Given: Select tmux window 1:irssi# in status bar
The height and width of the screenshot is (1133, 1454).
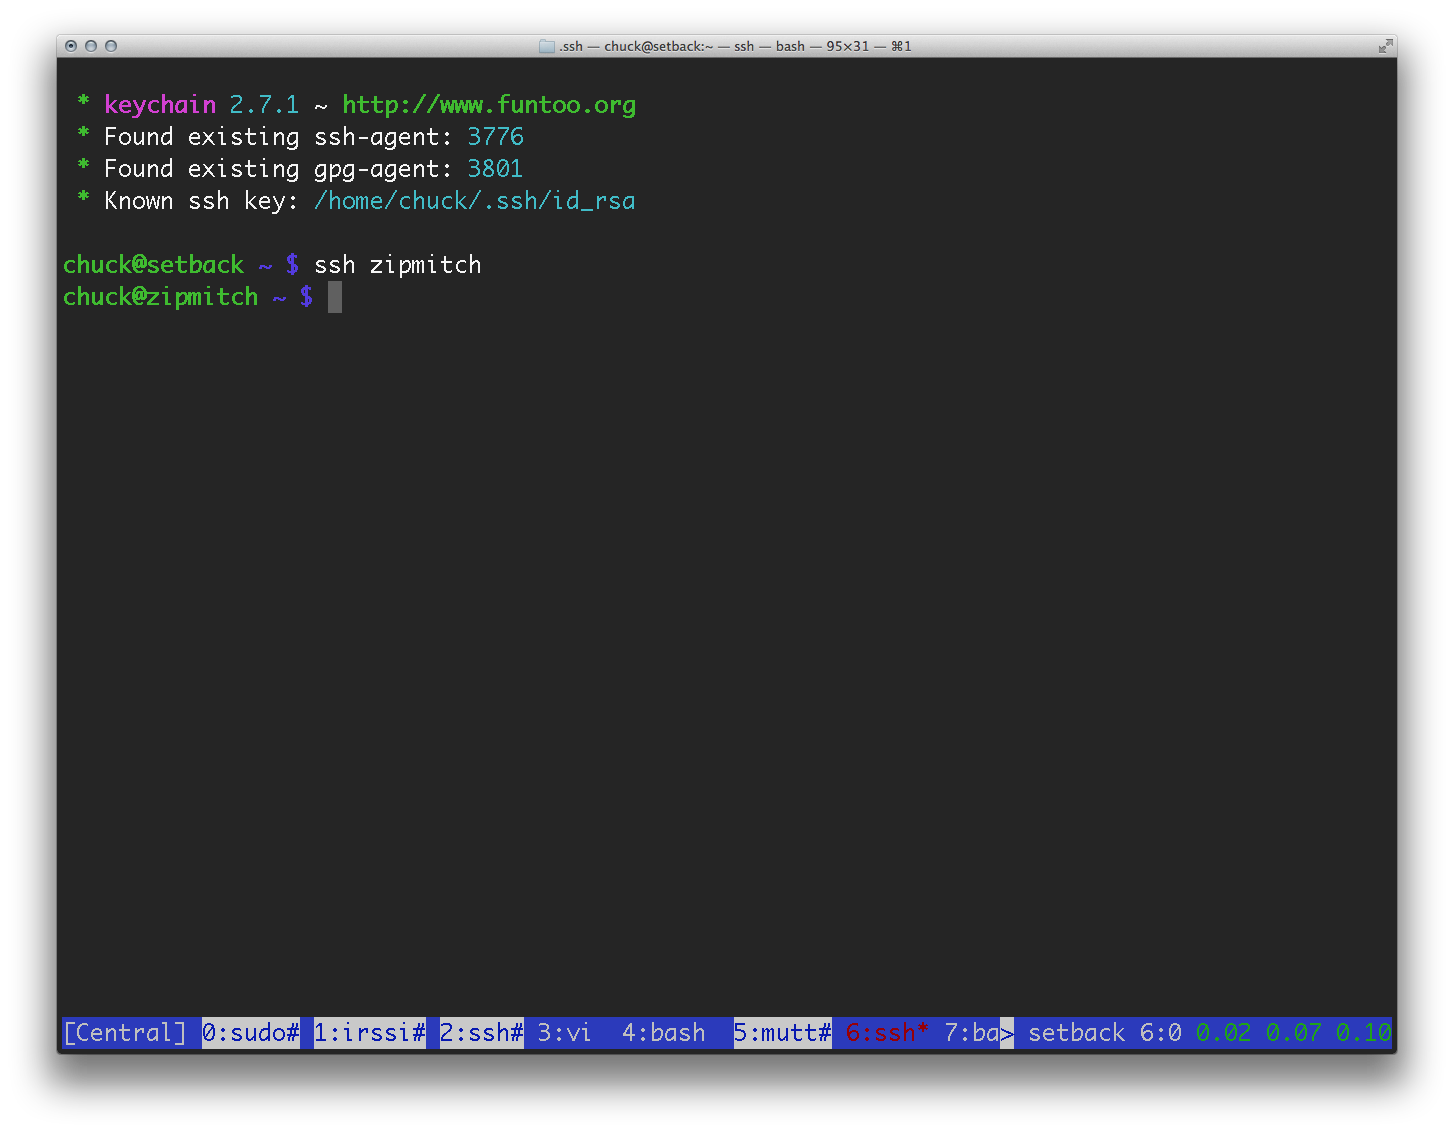Looking at the screenshot, I should pyautogui.click(x=370, y=1033).
